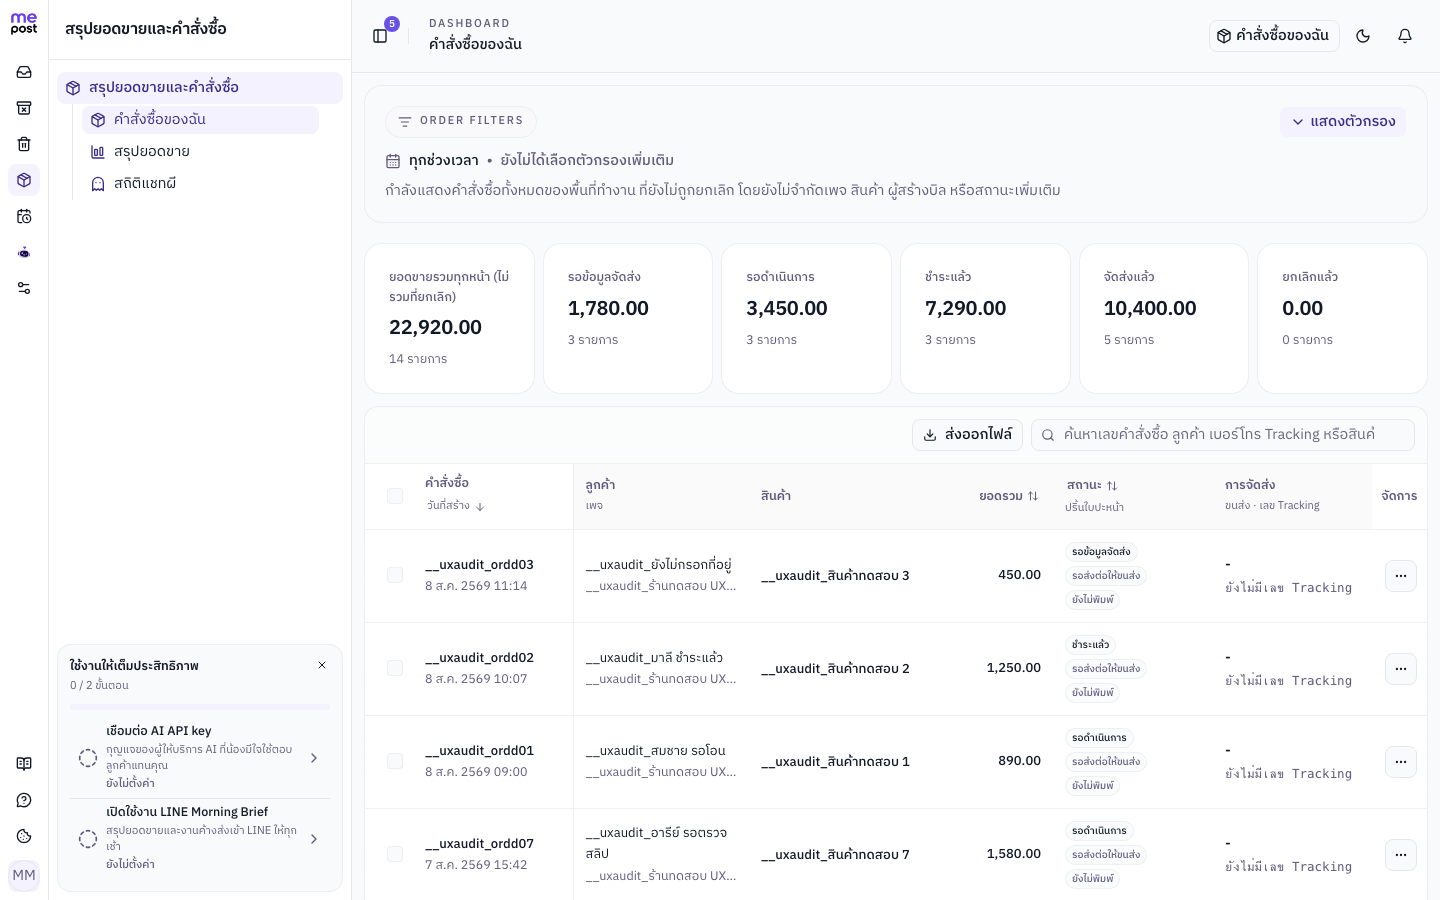Click the คำสั่งซื้อของฉัน button beside the moon icon
The image size is (1440, 900).
(x=1274, y=36)
